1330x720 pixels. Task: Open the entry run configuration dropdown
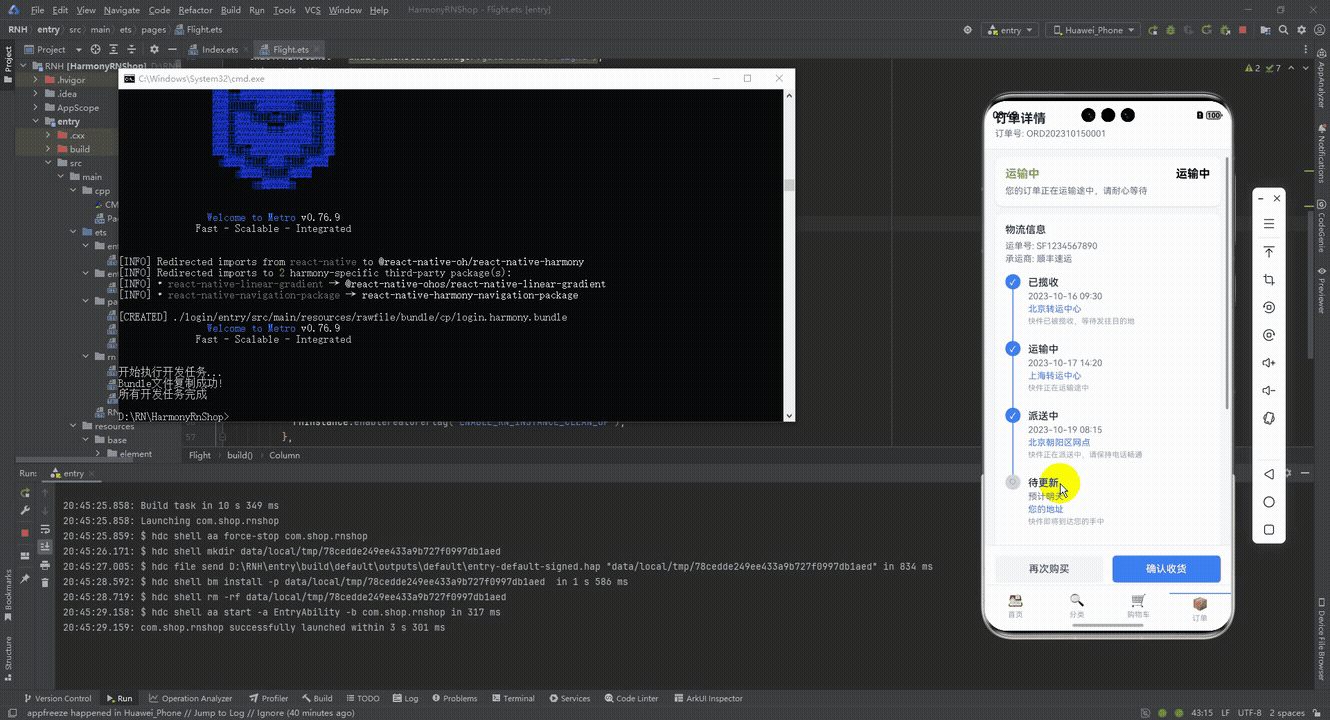1010,30
